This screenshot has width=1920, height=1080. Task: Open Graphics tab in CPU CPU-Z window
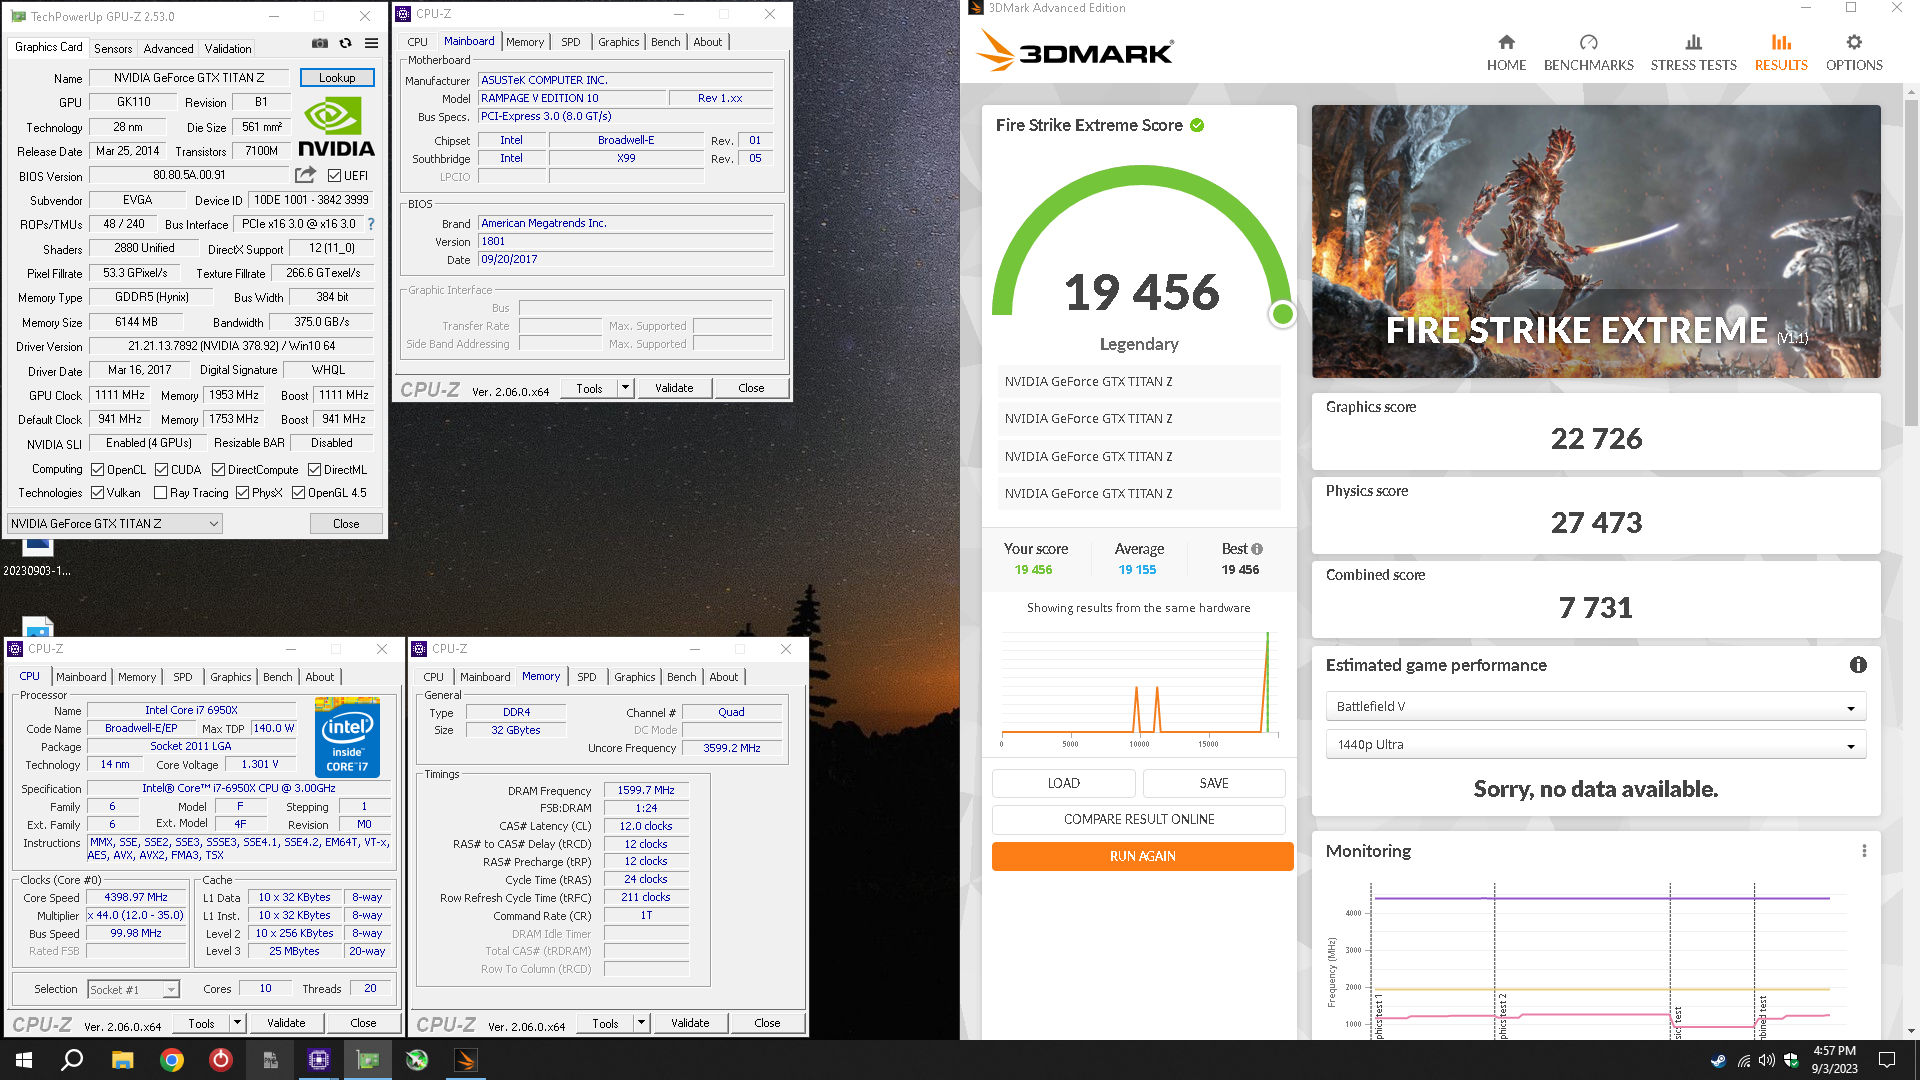point(231,677)
